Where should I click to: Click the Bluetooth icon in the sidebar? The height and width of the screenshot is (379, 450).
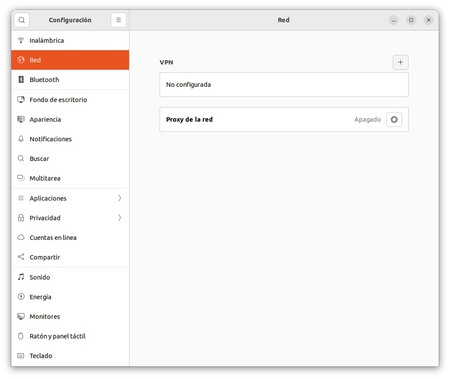coord(21,80)
